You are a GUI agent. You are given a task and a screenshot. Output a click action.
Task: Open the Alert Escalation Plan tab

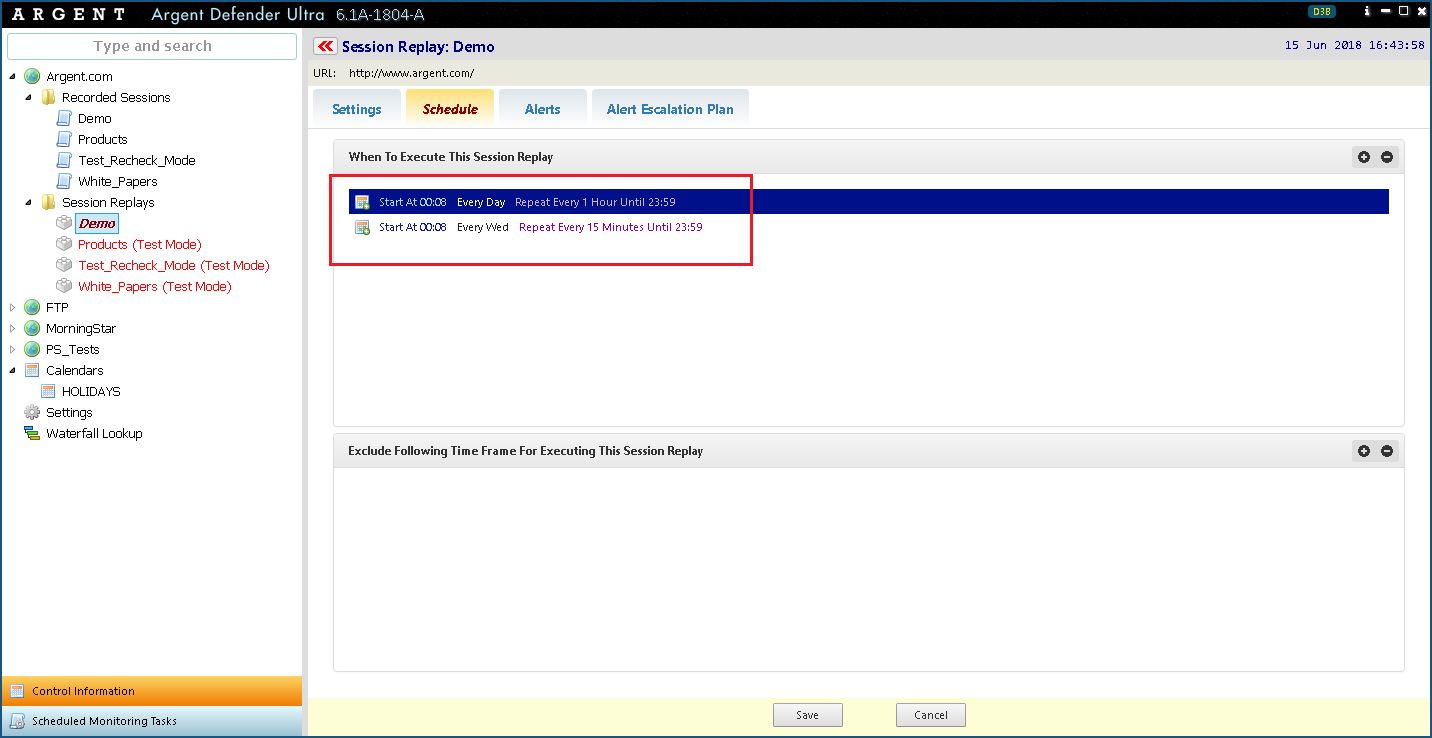click(x=669, y=109)
